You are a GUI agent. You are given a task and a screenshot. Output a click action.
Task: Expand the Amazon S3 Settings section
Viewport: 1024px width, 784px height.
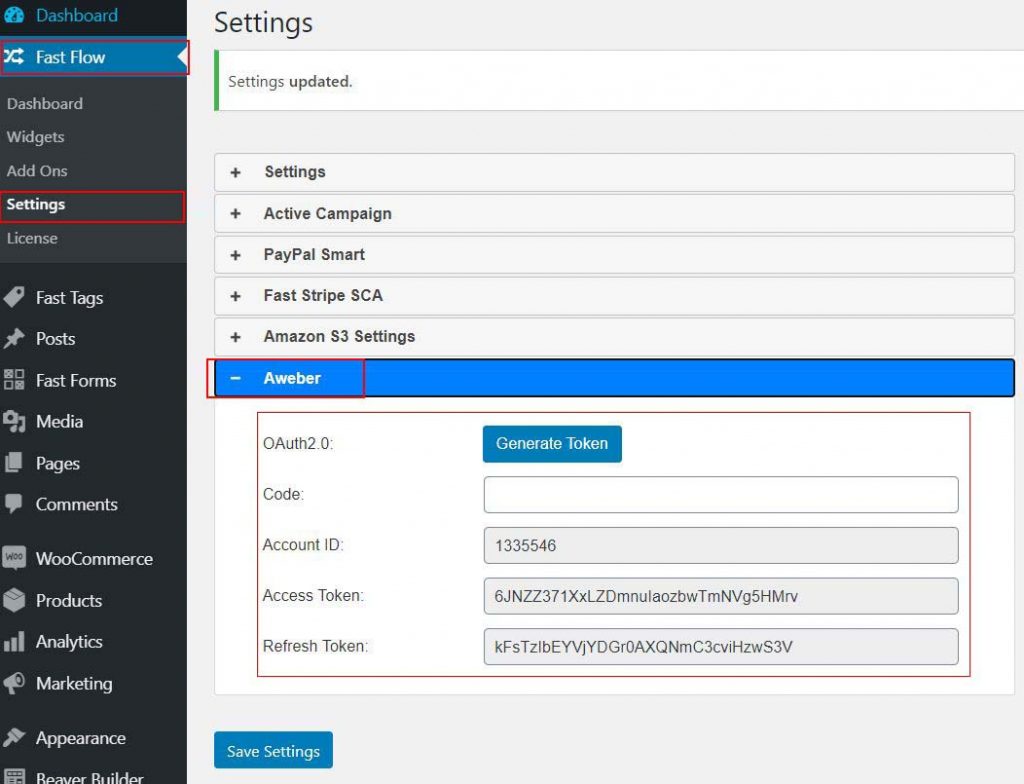614,337
